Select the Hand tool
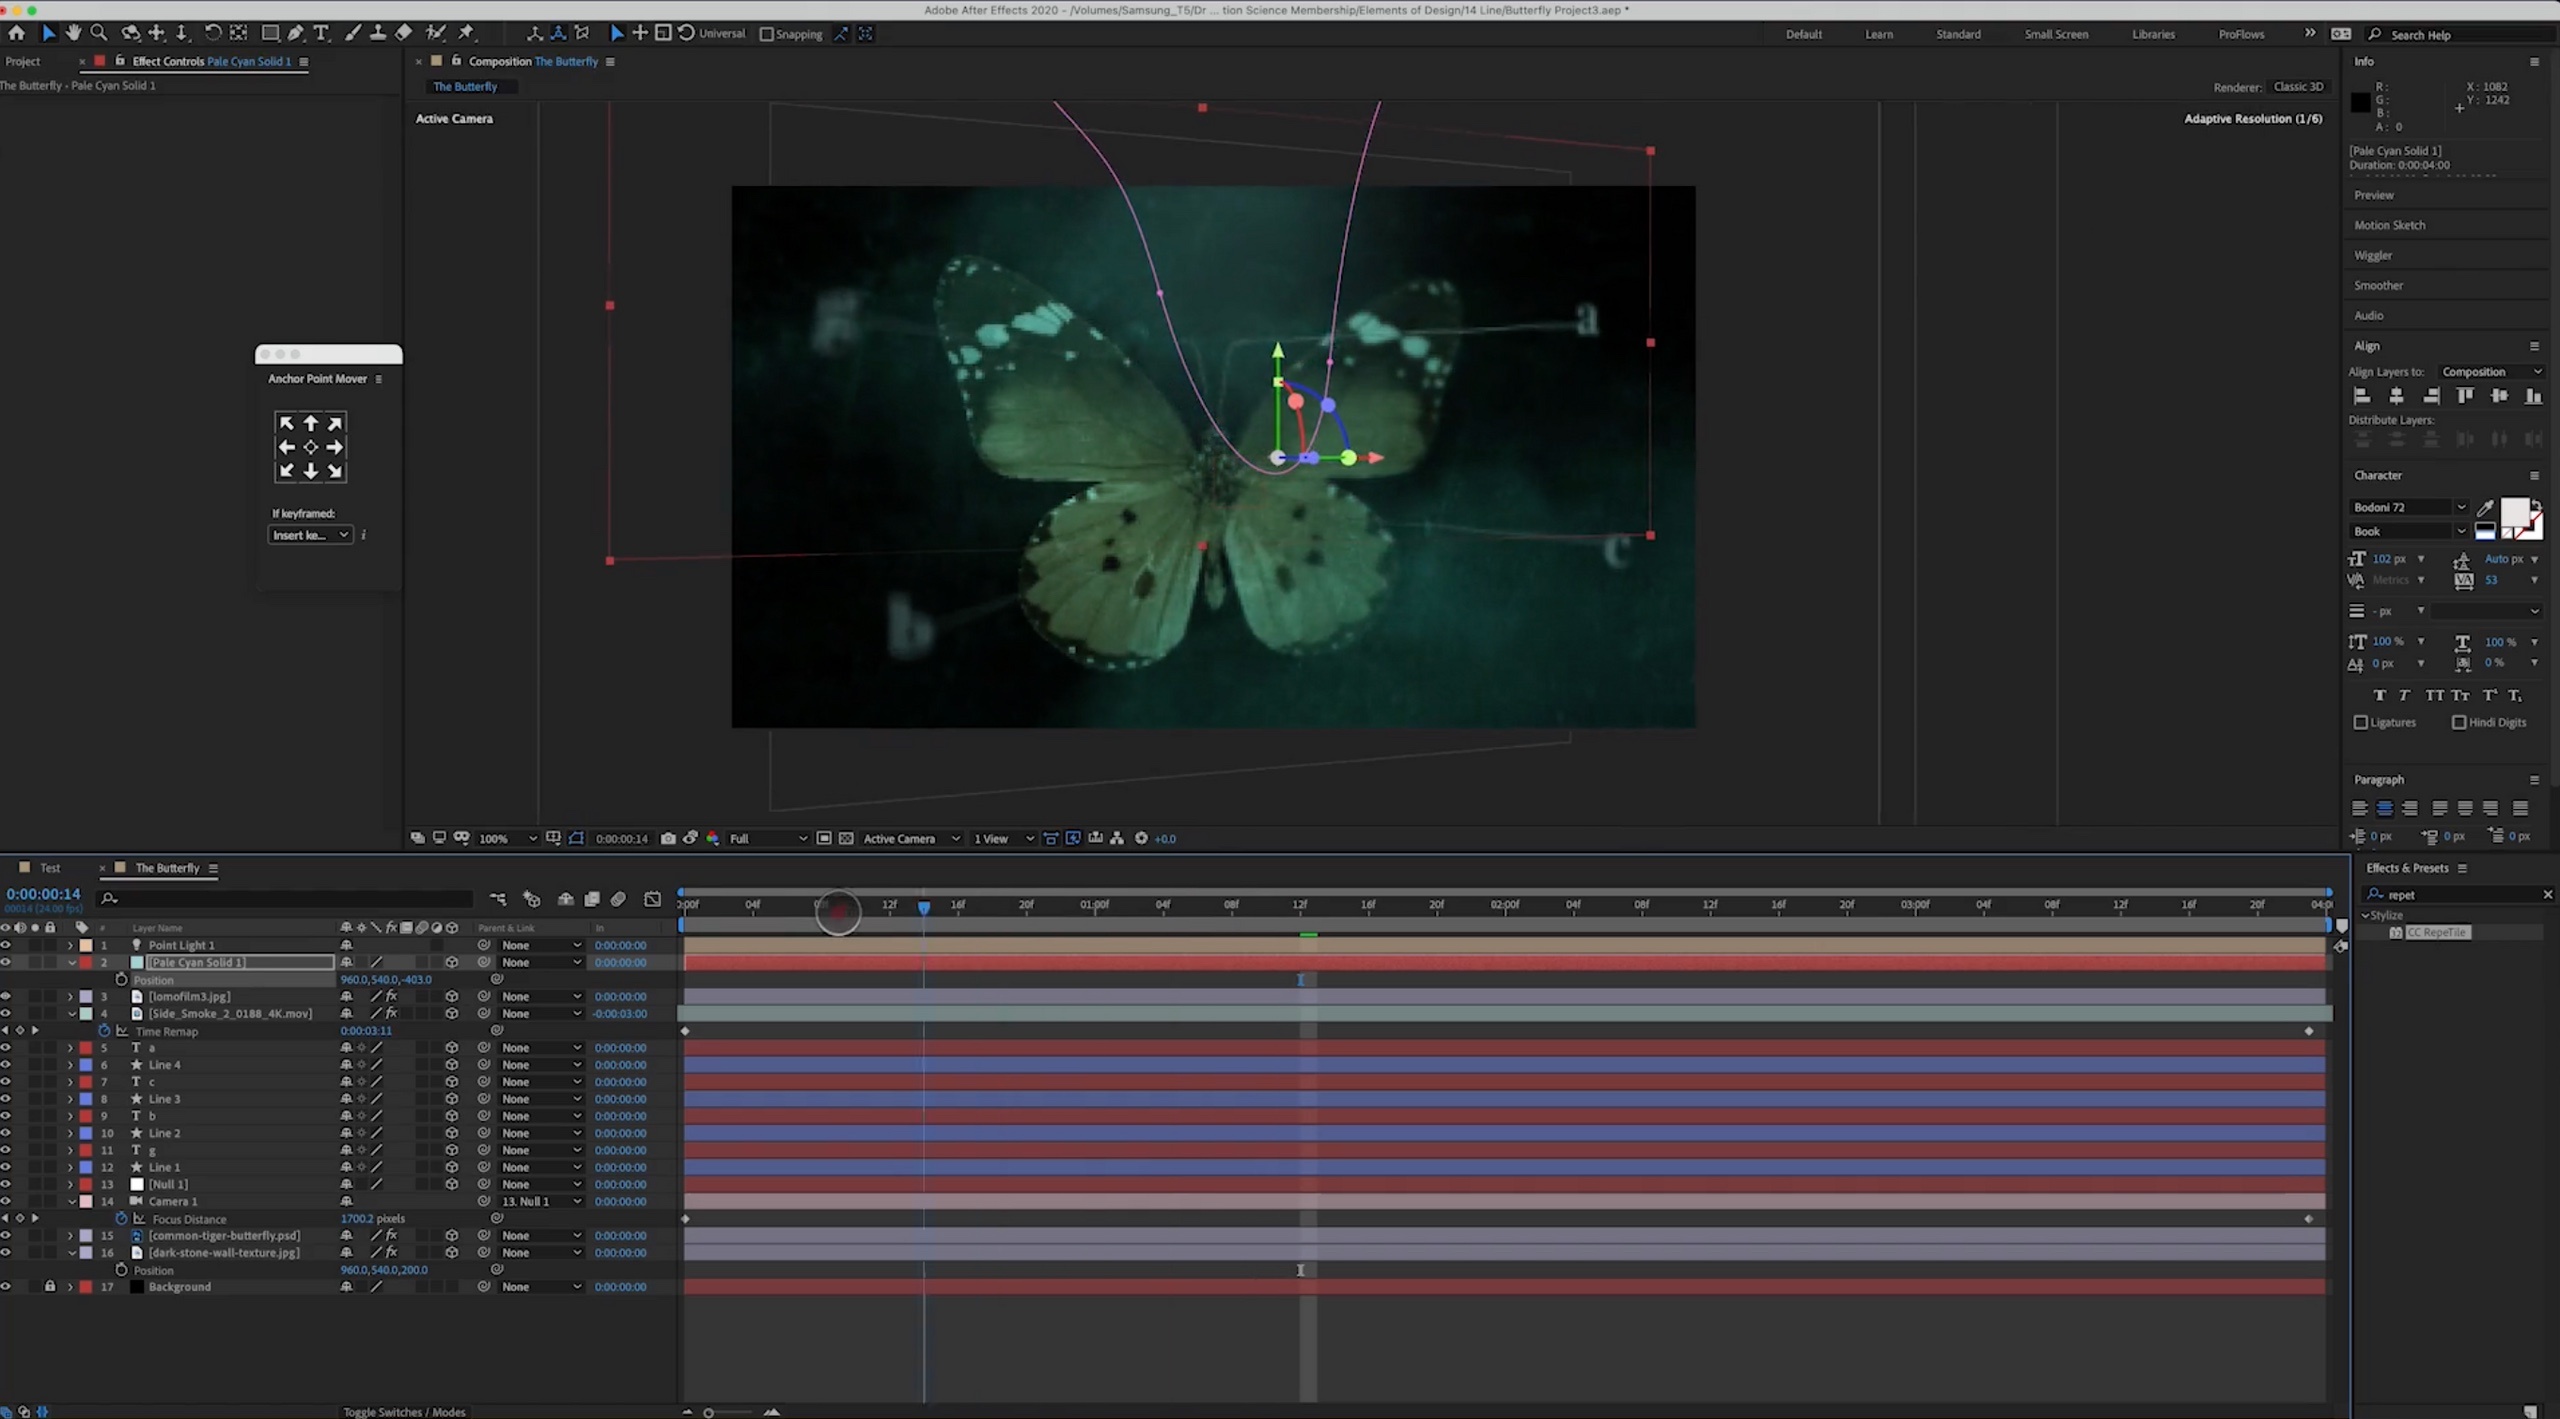The width and height of the screenshot is (2560, 1419). pos(72,33)
